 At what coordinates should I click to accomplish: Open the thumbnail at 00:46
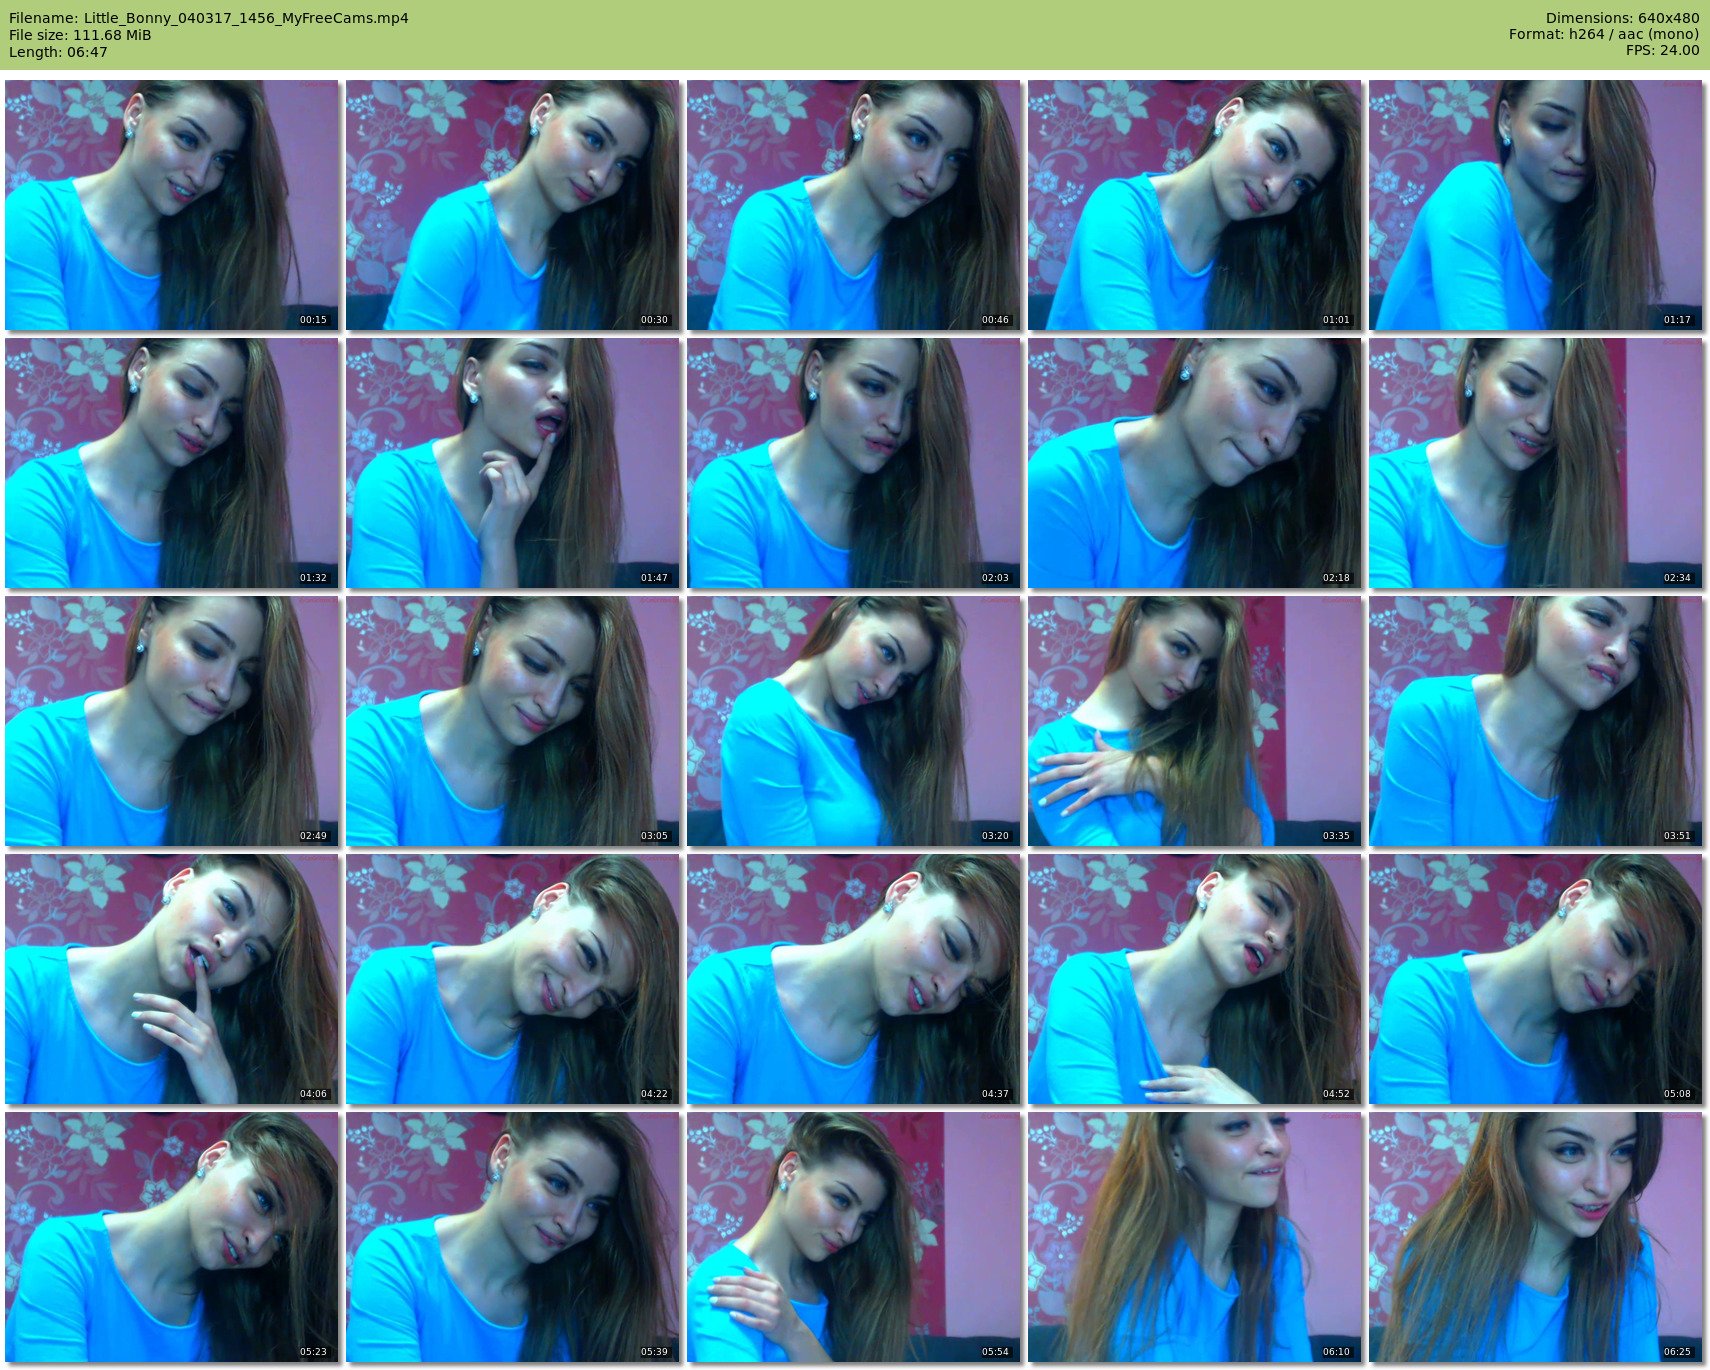click(x=853, y=205)
